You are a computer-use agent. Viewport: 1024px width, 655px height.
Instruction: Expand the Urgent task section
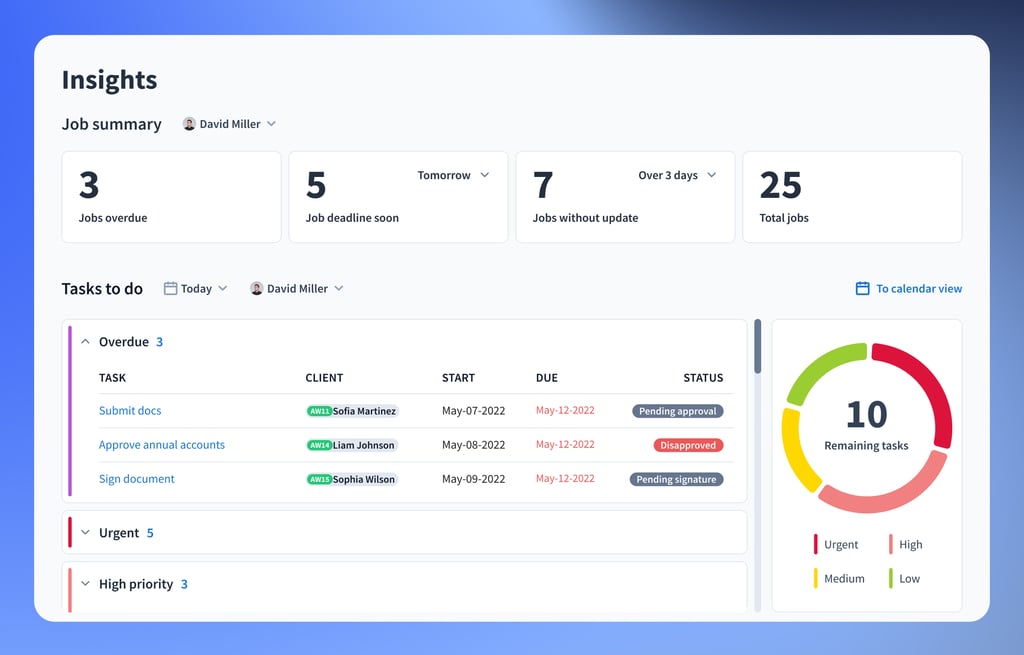point(85,533)
